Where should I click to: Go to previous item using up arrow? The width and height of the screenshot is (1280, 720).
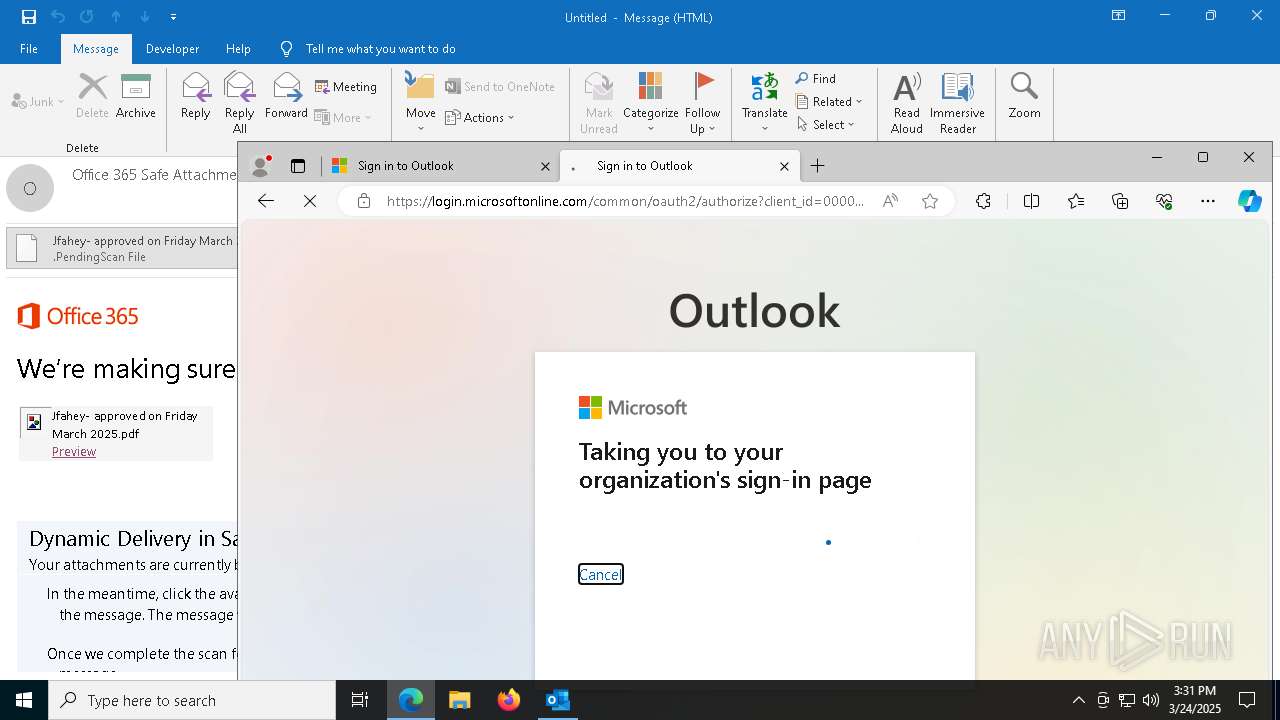(x=116, y=17)
